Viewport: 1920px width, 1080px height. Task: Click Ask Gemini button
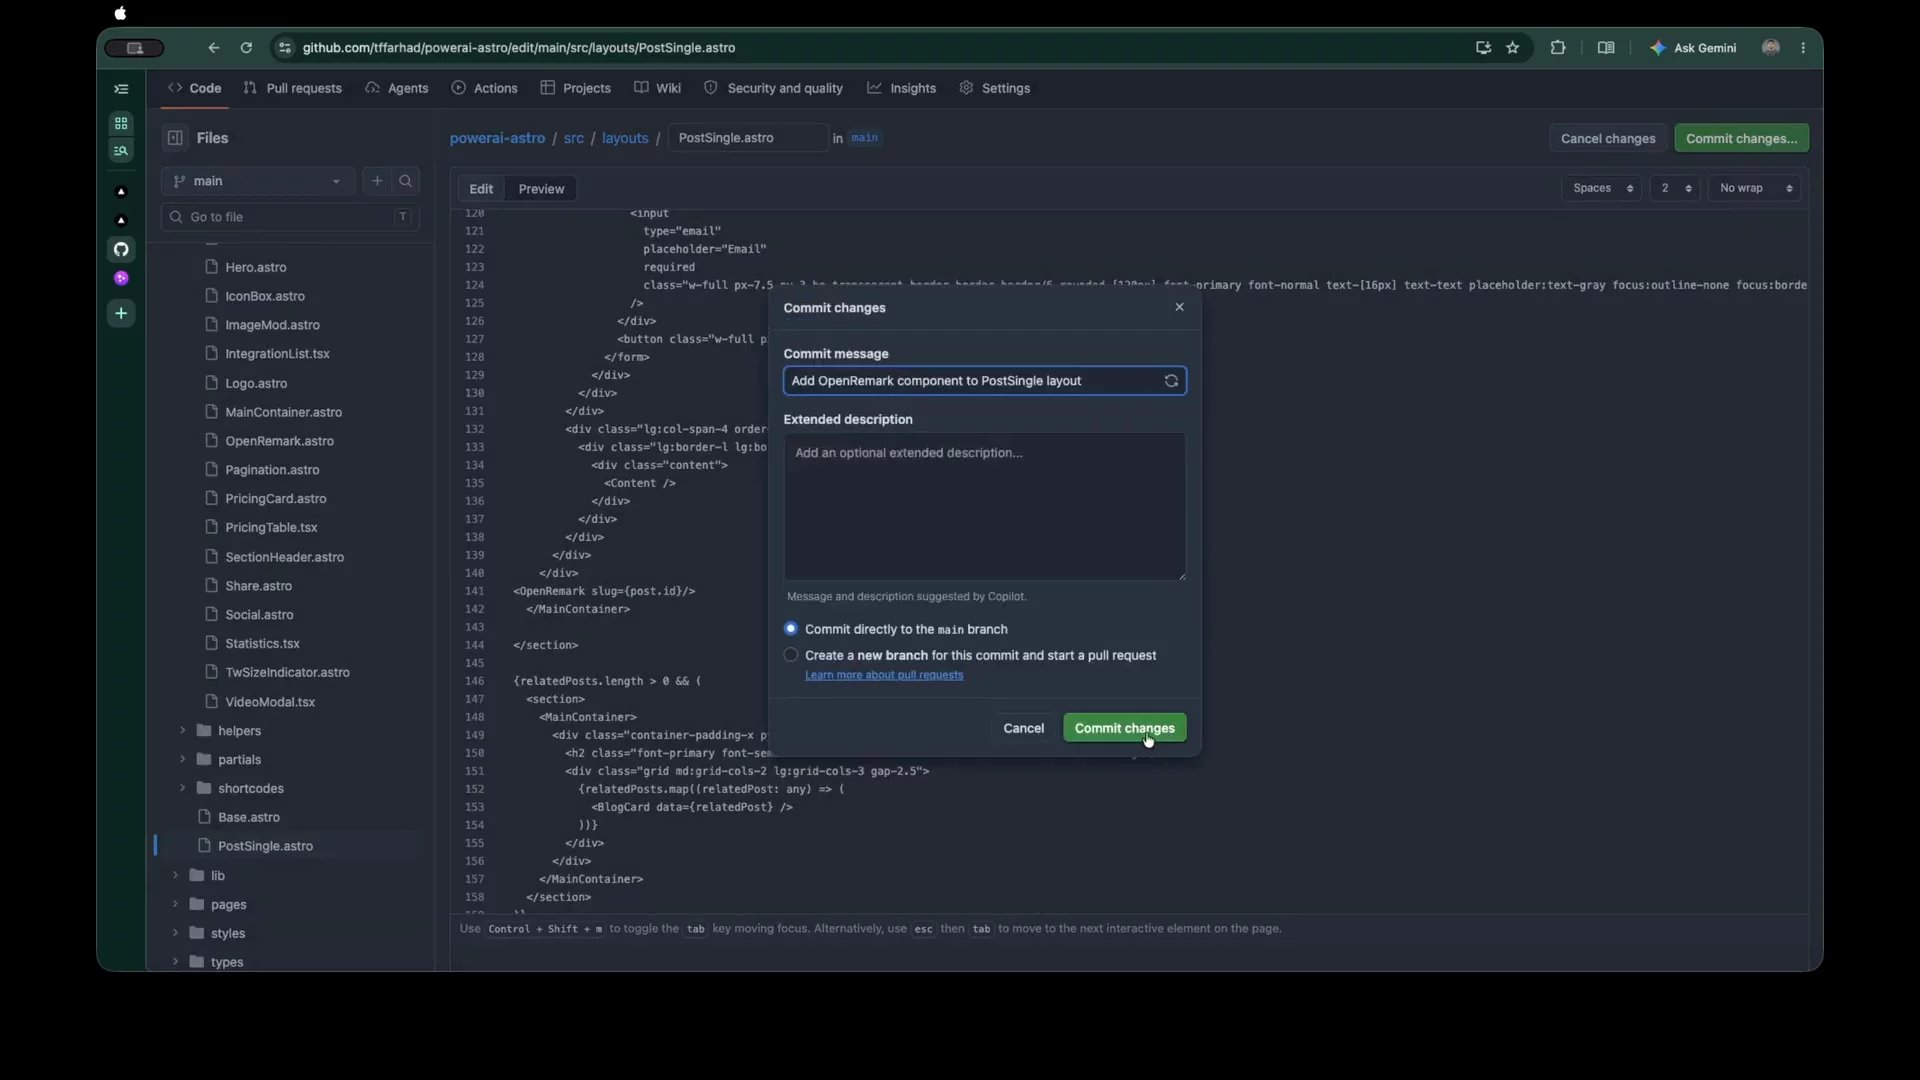[x=1693, y=48]
